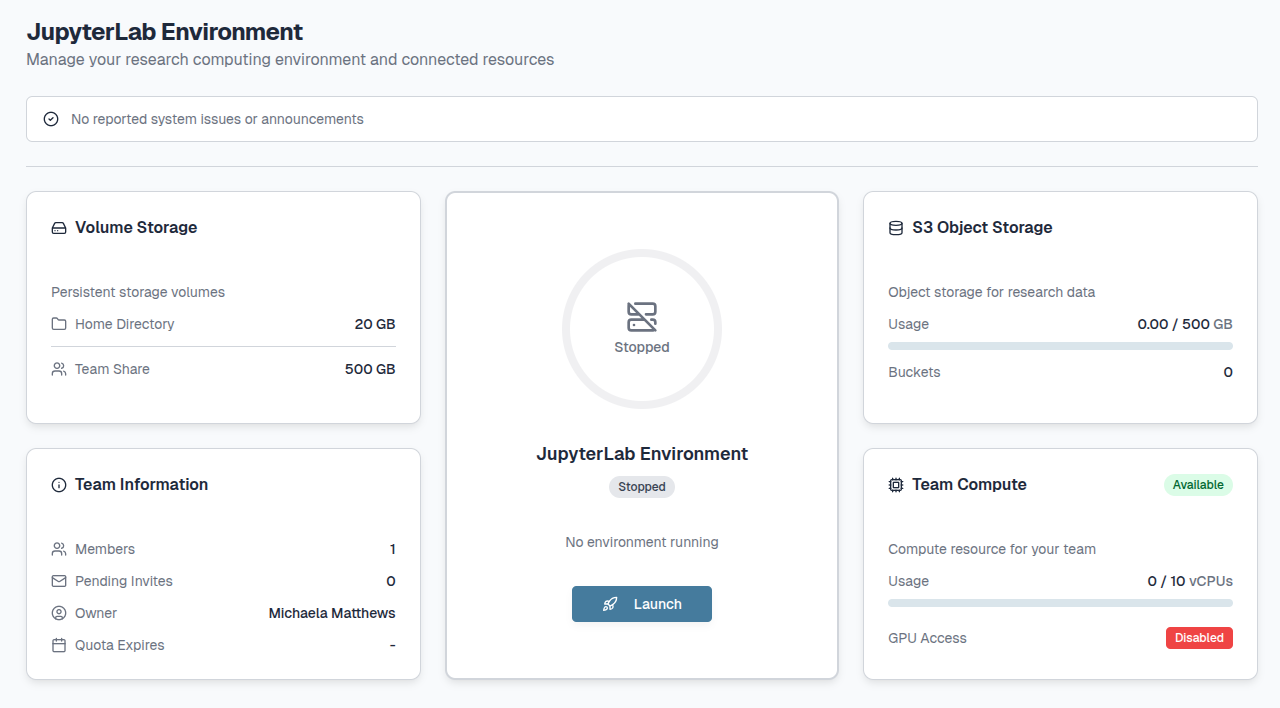Click the system status checkmark icon
The height and width of the screenshot is (708, 1280).
51,119
